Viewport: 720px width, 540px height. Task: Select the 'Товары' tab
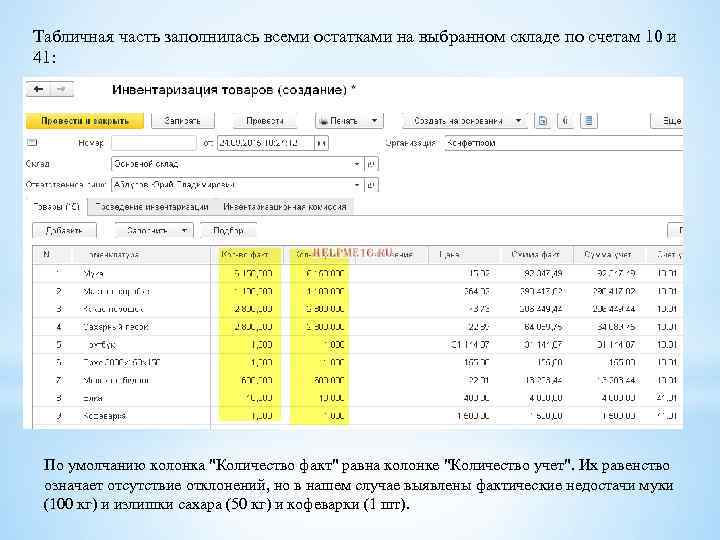tap(56, 207)
